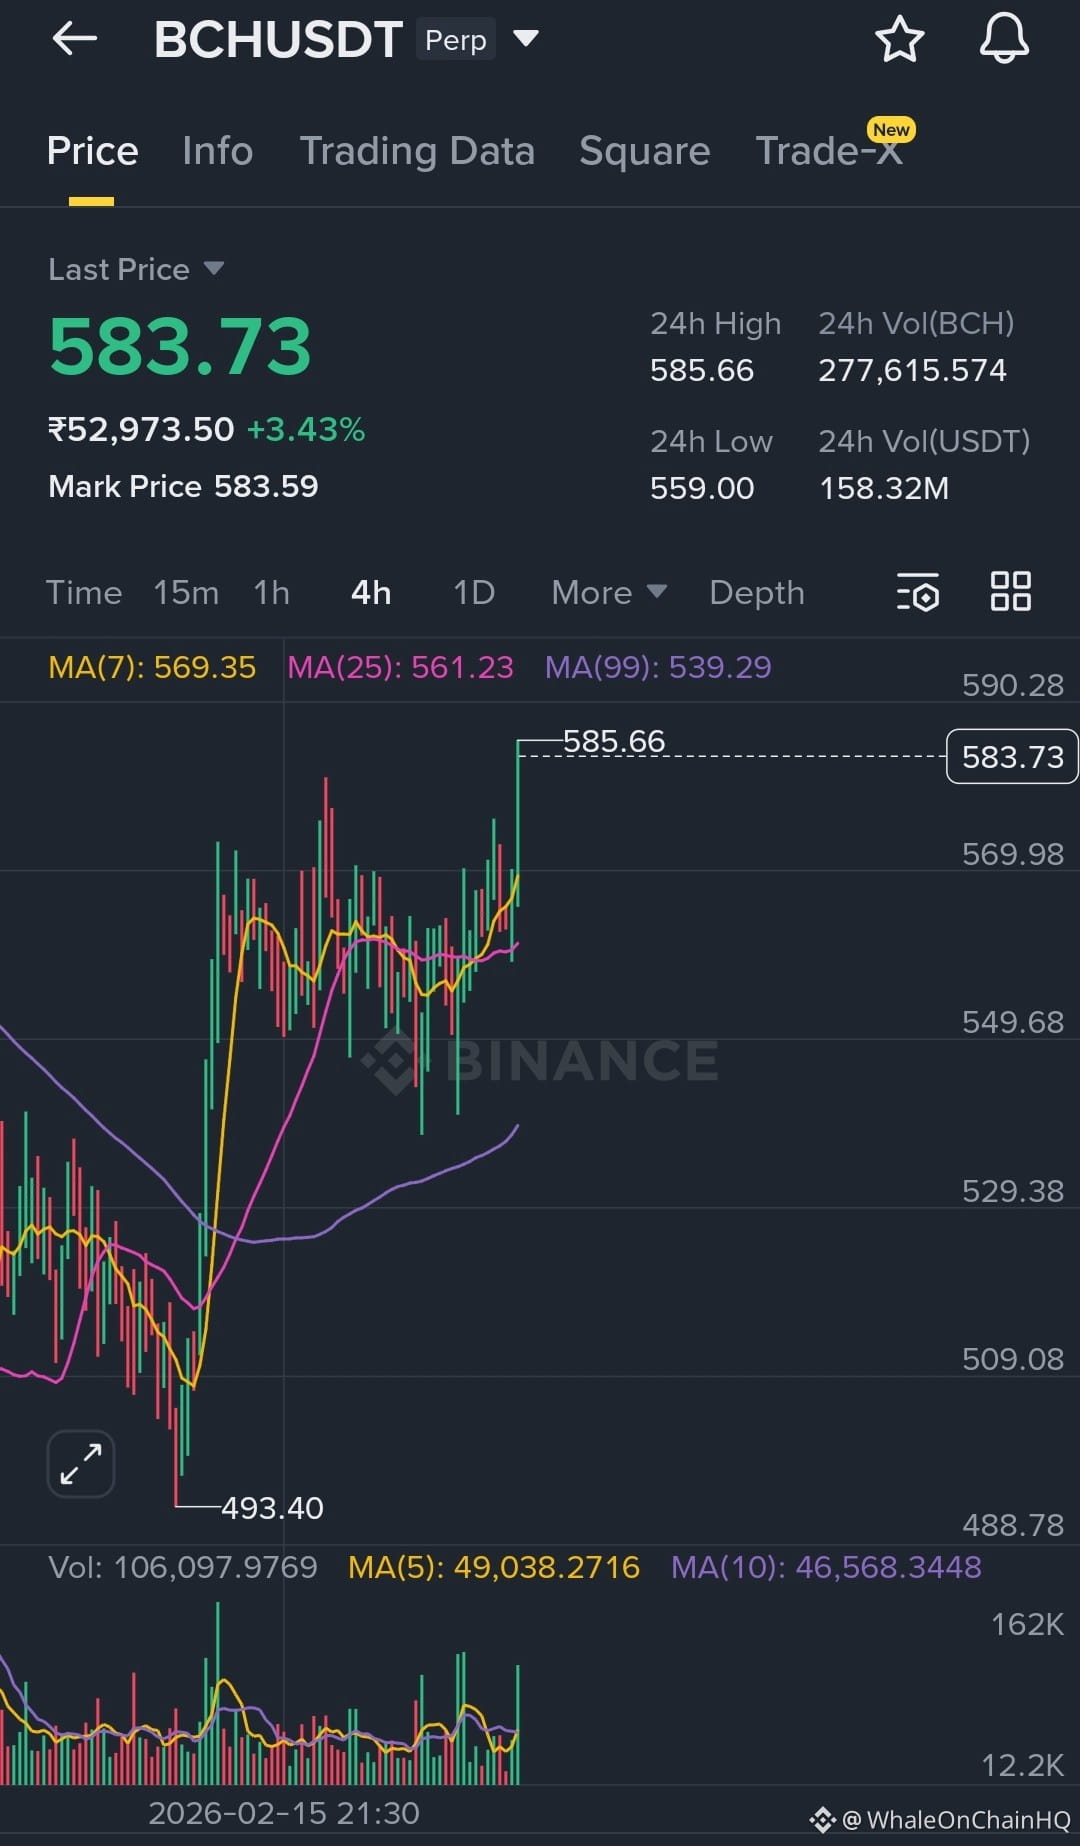Screen dimensions: 1080x1846
Task: Open the BCHUSDT pair selector dropdown arrow
Action: click(526, 39)
